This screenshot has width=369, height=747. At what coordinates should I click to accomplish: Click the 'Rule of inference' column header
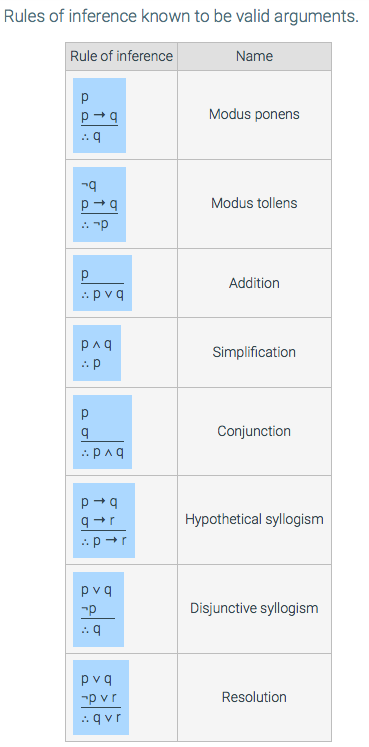pos(121,56)
